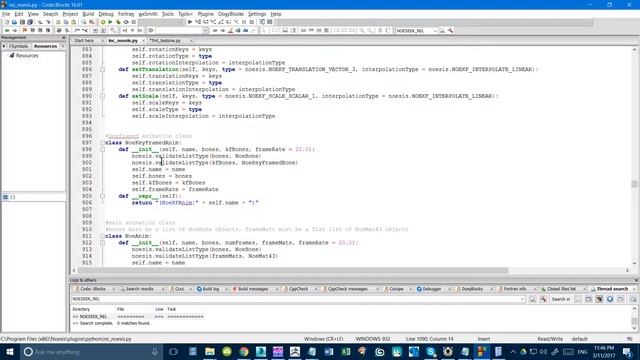Screen dimensions: 640x360
Task: Click the Redo toolbar icon
Action: tap(48, 22)
